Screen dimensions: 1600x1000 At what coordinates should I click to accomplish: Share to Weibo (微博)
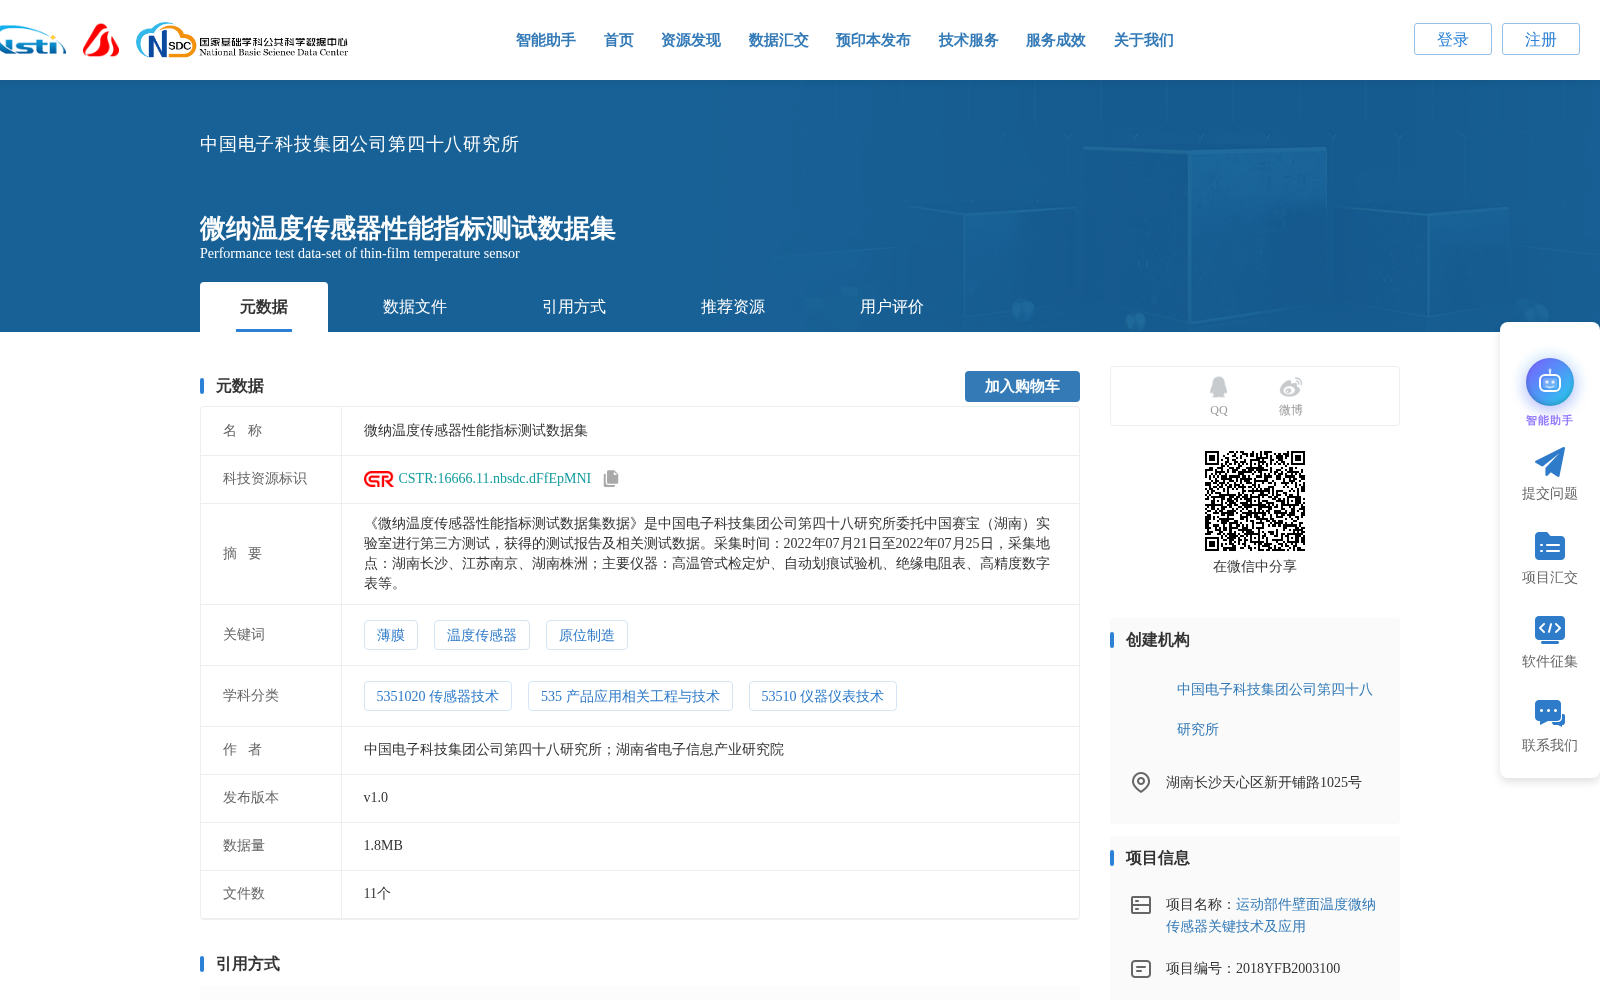point(1290,396)
